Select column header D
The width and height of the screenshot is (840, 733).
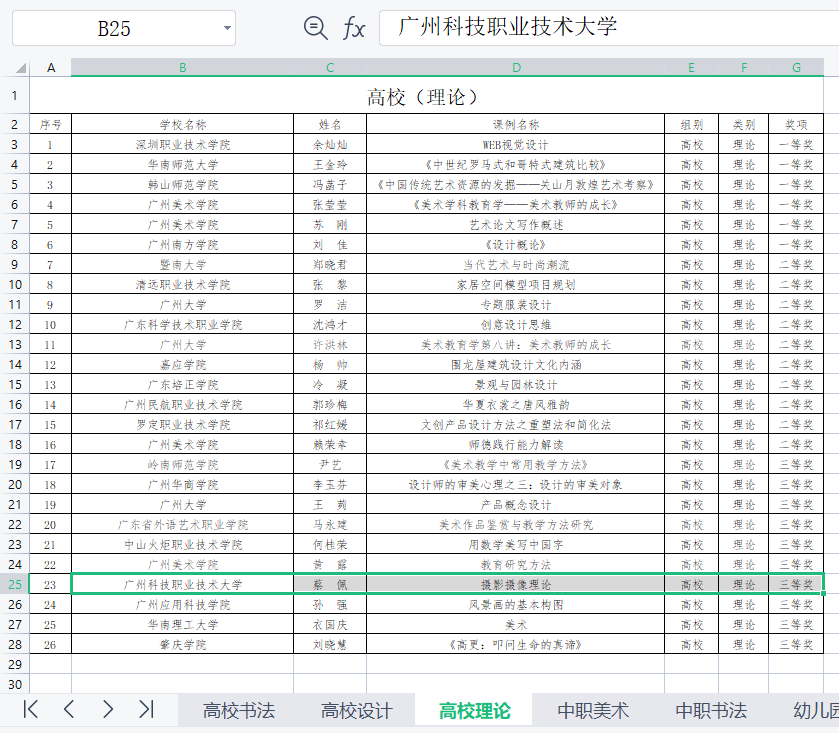[x=516, y=67]
